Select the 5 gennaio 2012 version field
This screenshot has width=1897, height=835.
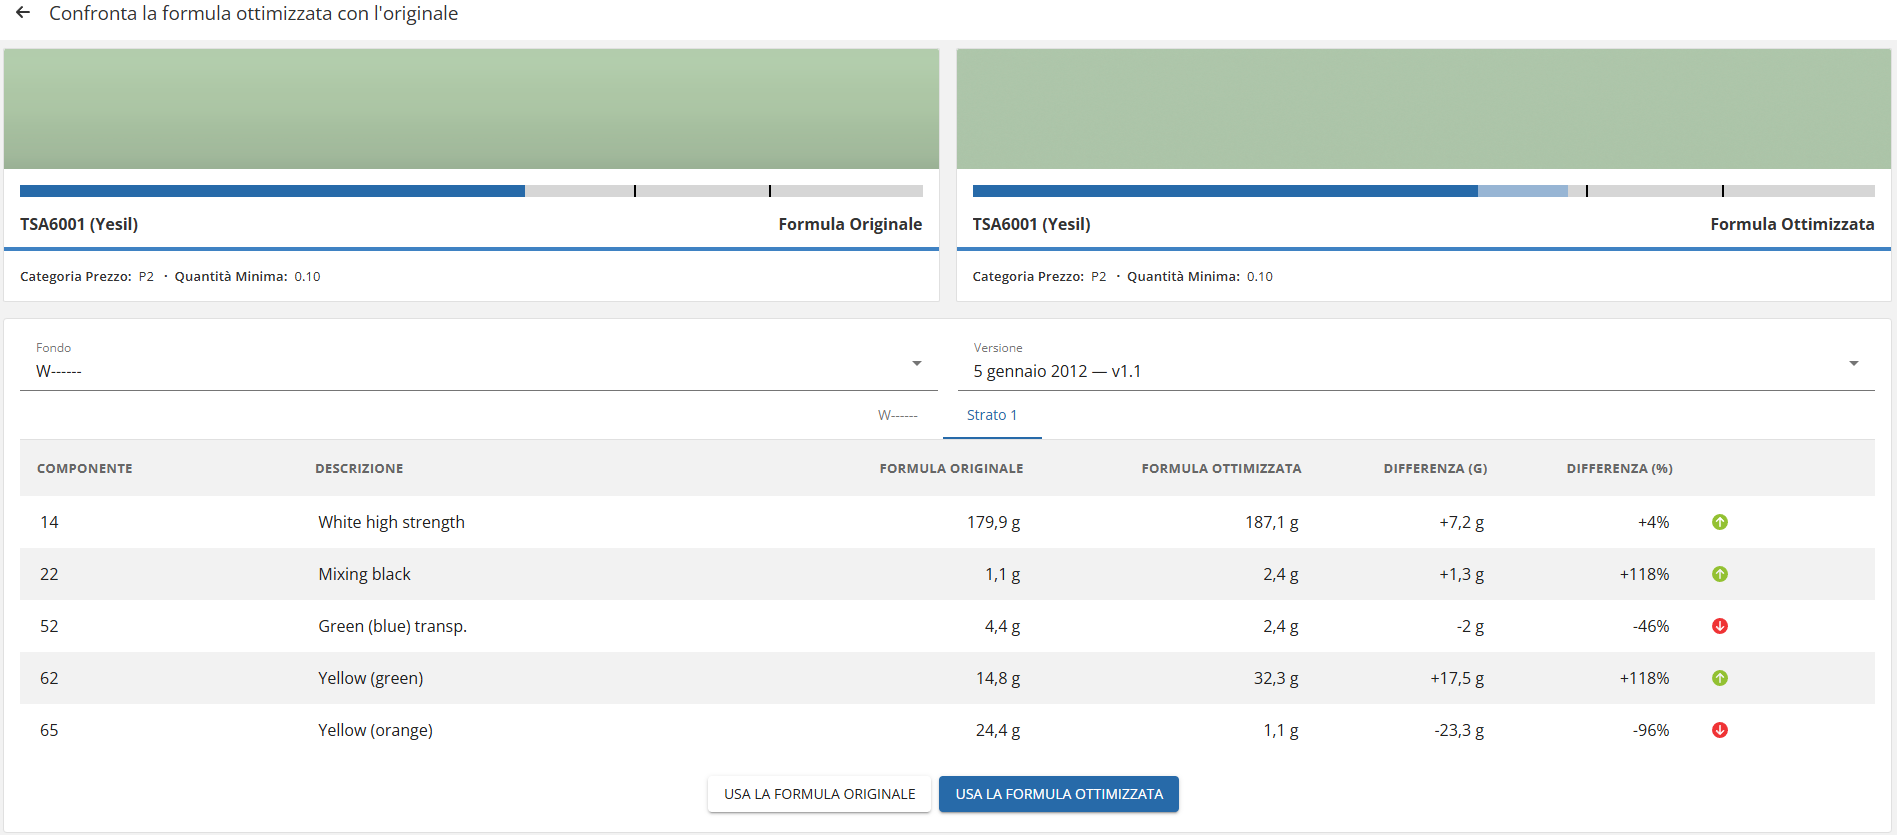(x=1416, y=363)
